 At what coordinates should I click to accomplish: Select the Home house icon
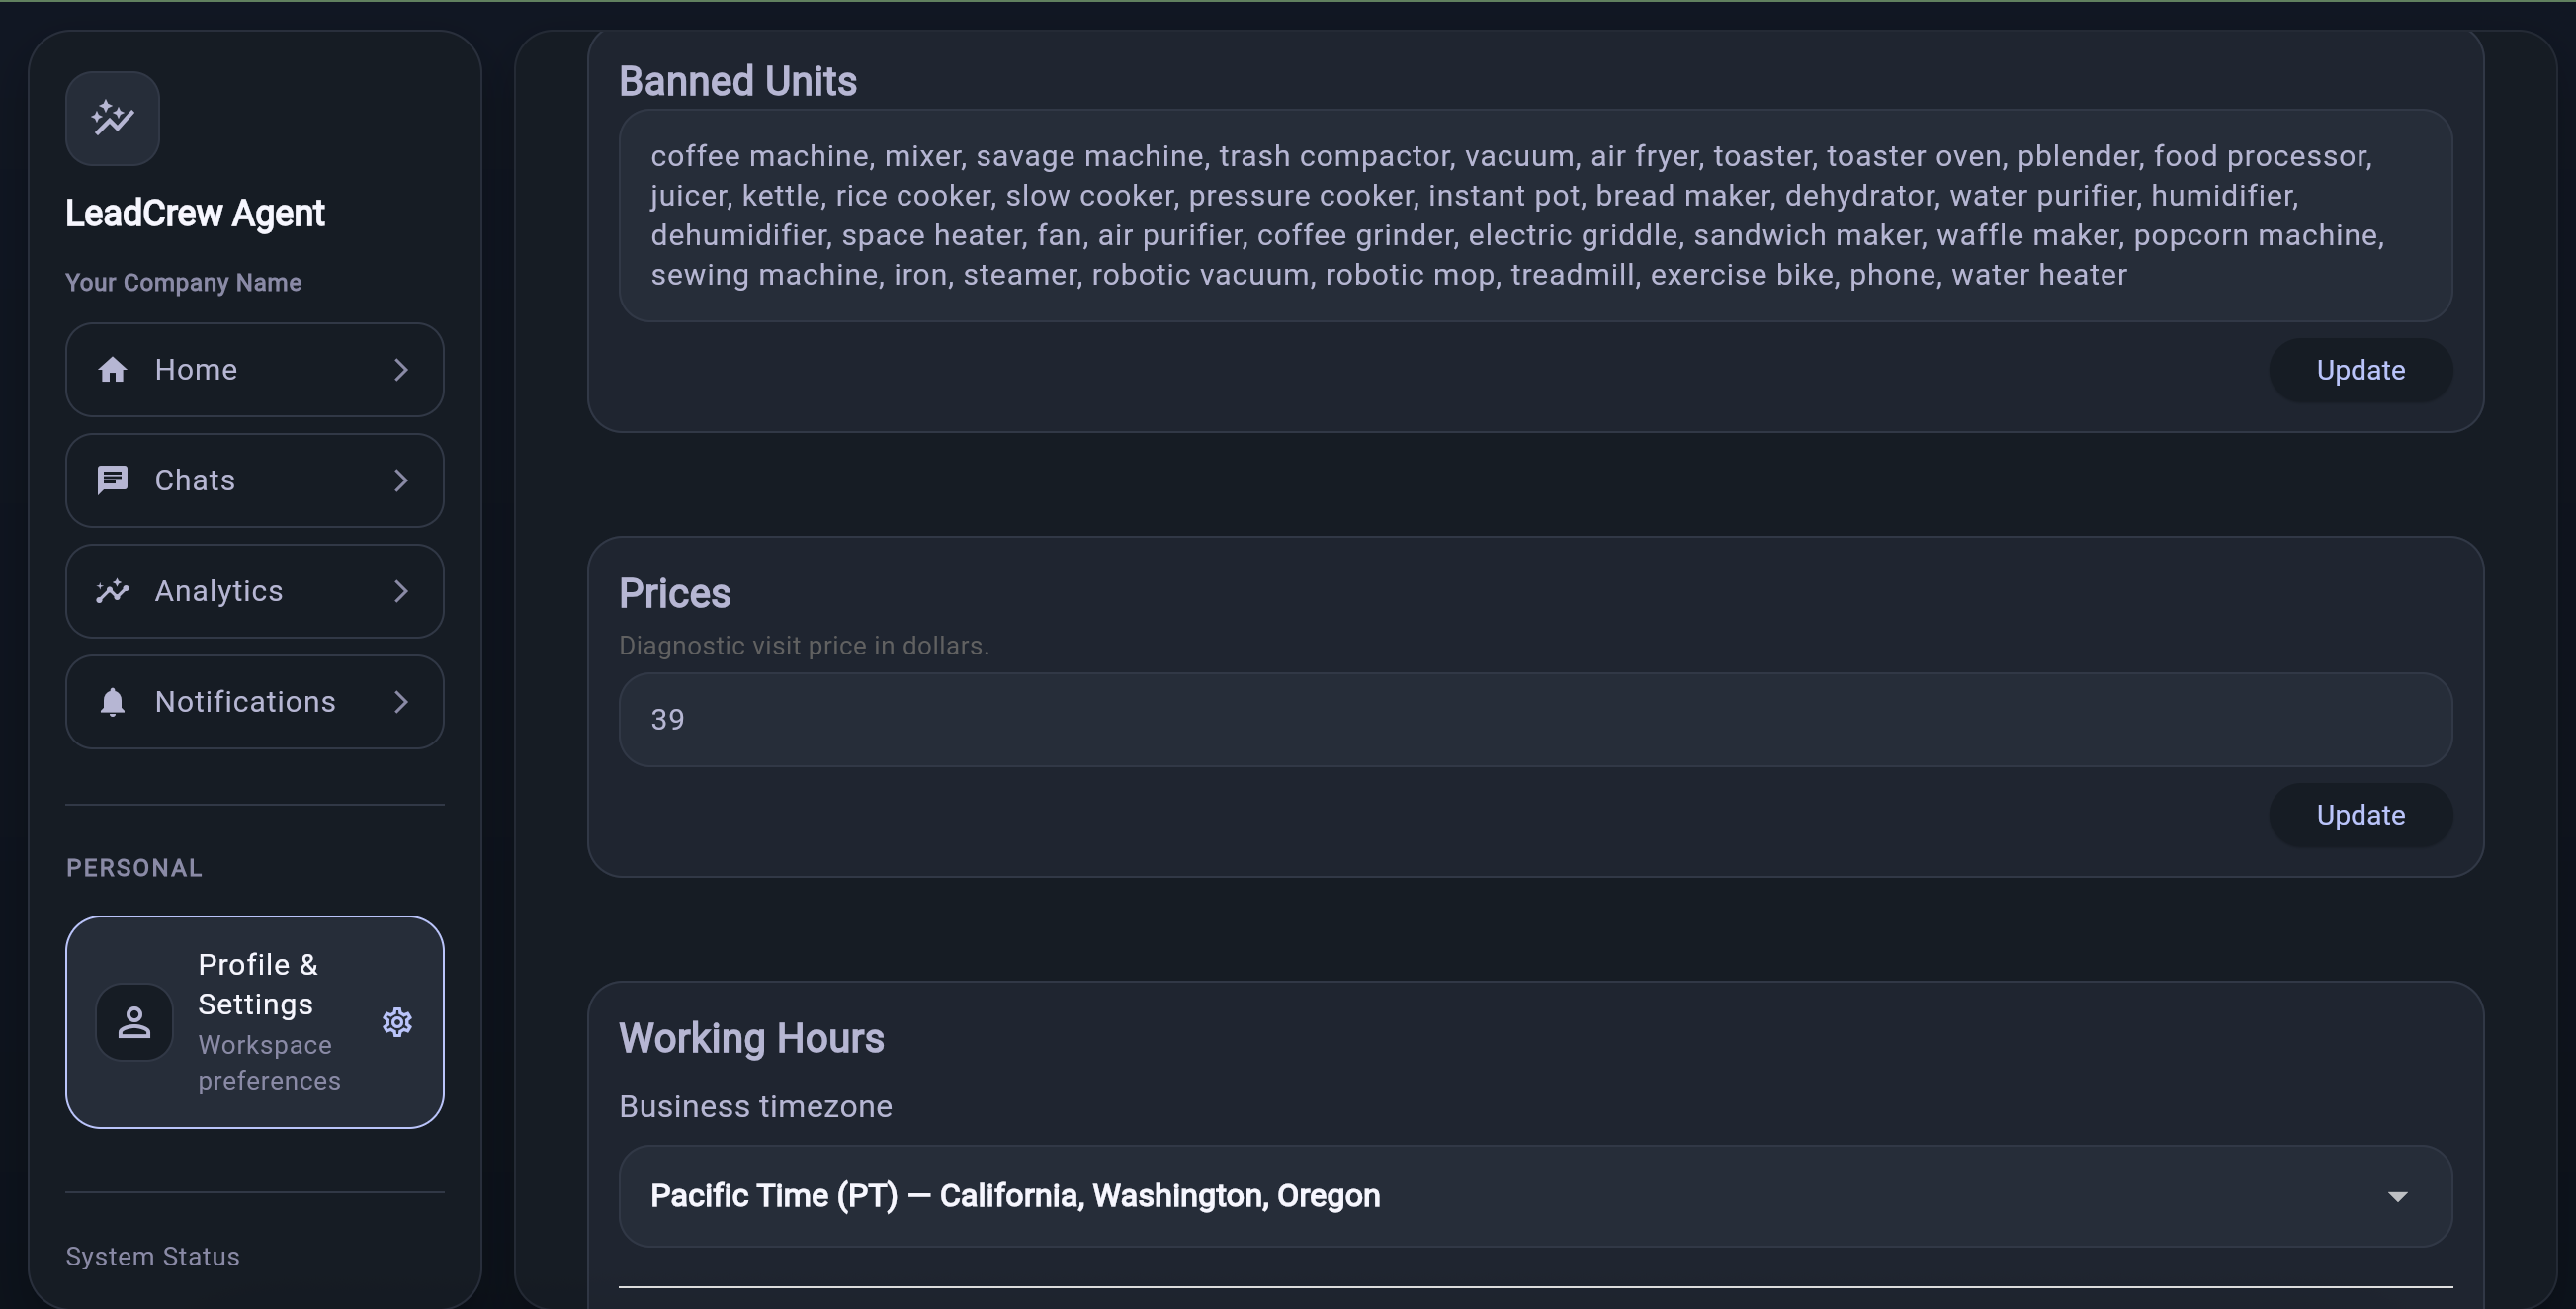tap(113, 369)
